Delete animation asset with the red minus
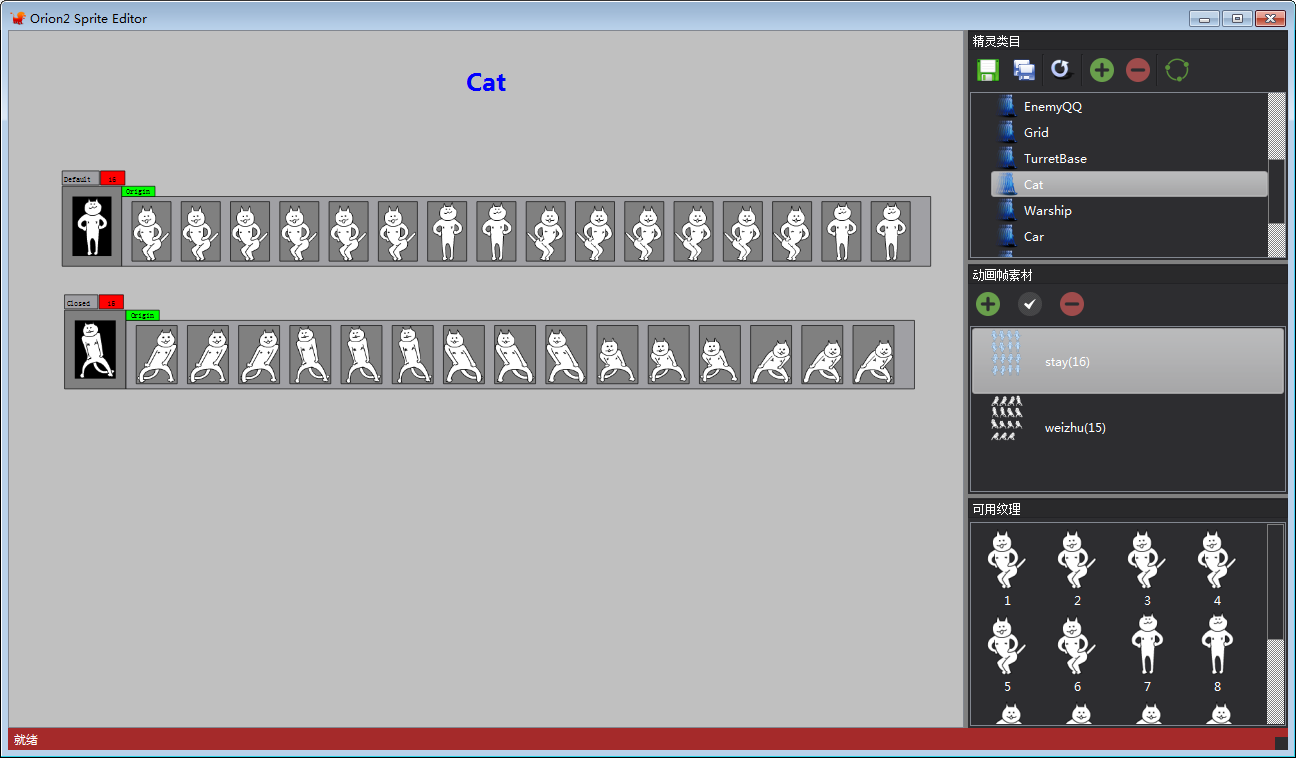Viewport: 1296px width, 758px height. (x=1071, y=304)
